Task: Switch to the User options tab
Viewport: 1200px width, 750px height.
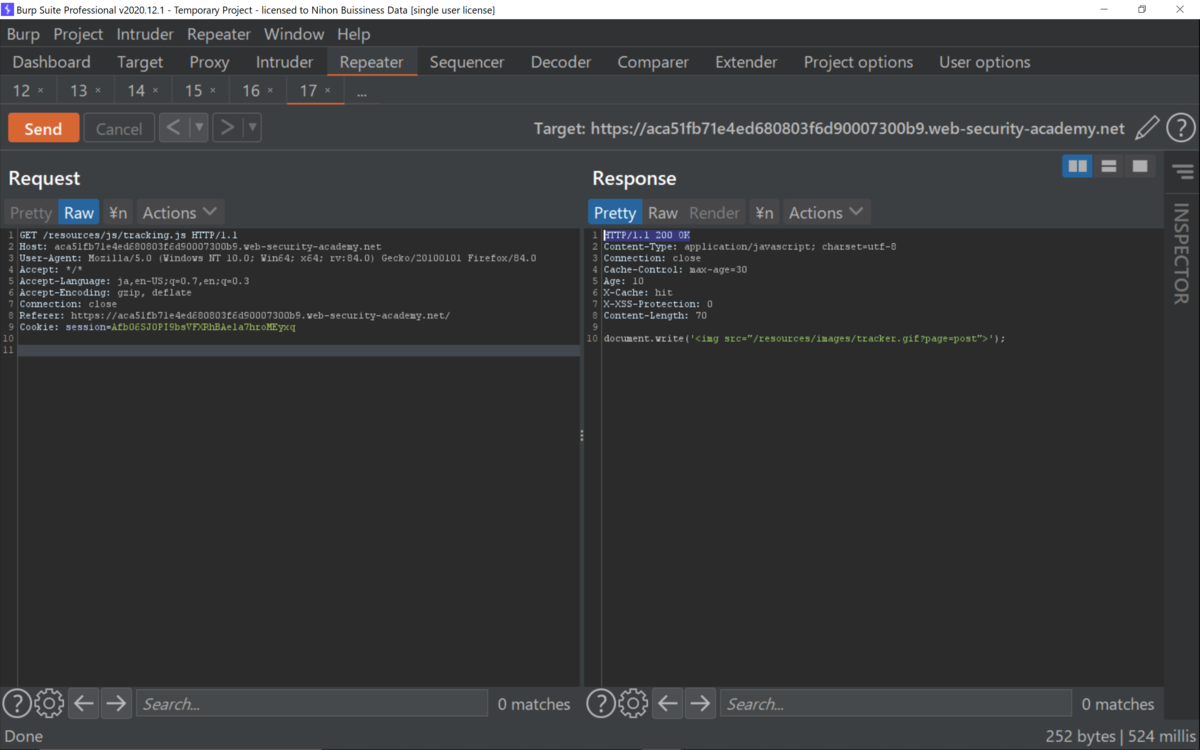Action: click(984, 62)
